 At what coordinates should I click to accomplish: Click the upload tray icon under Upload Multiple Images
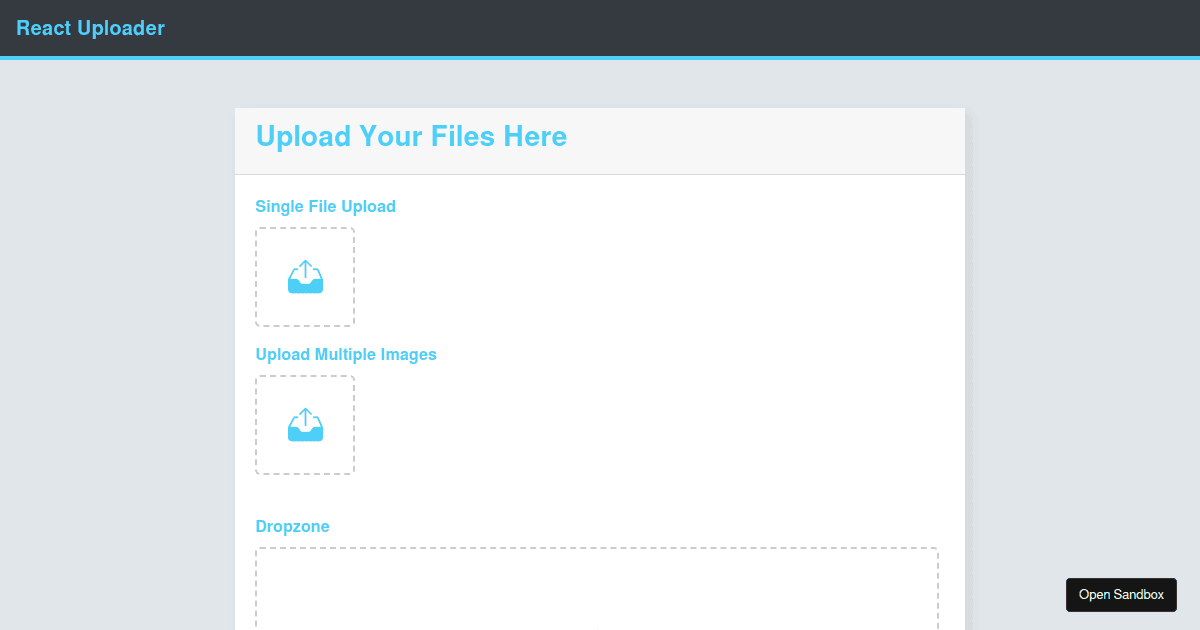click(x=304, y=425)
